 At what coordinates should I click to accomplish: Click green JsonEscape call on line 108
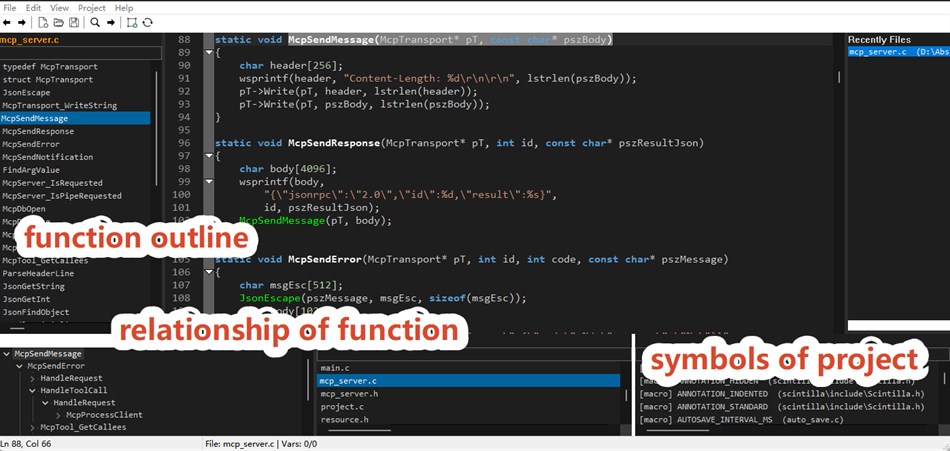[x=270, y=298]
